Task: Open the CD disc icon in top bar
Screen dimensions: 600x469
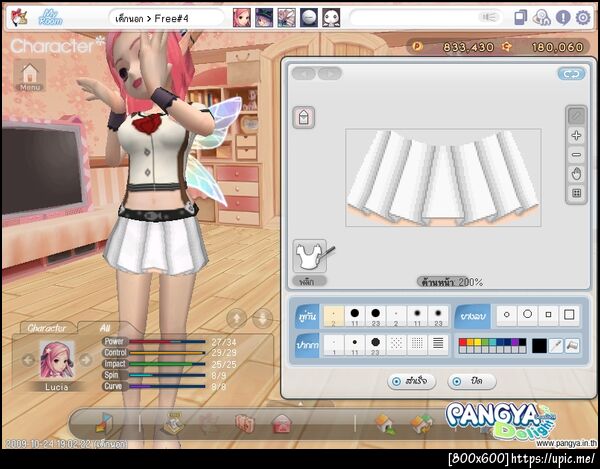Action: coord(541,18)
